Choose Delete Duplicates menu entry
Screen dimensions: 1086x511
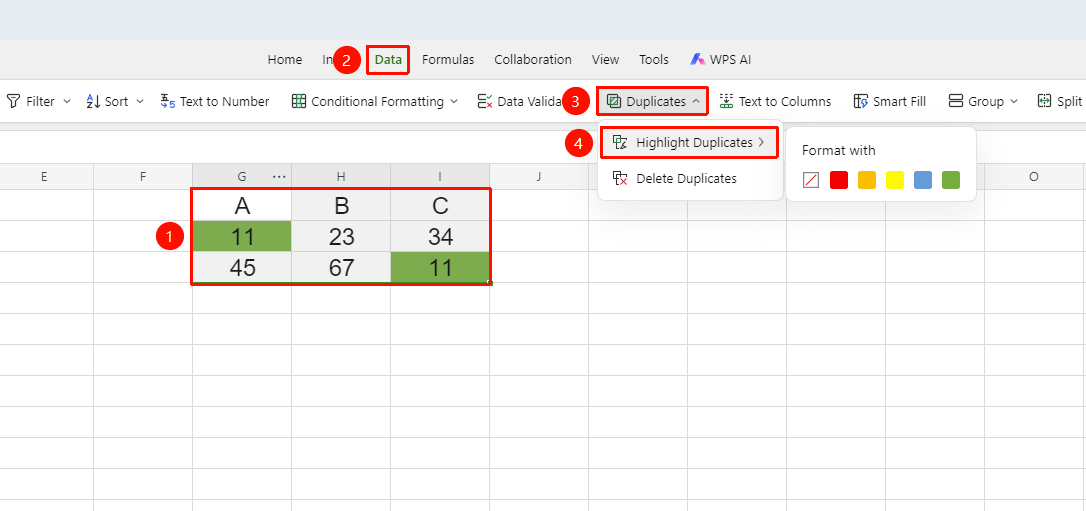[691, 179]
